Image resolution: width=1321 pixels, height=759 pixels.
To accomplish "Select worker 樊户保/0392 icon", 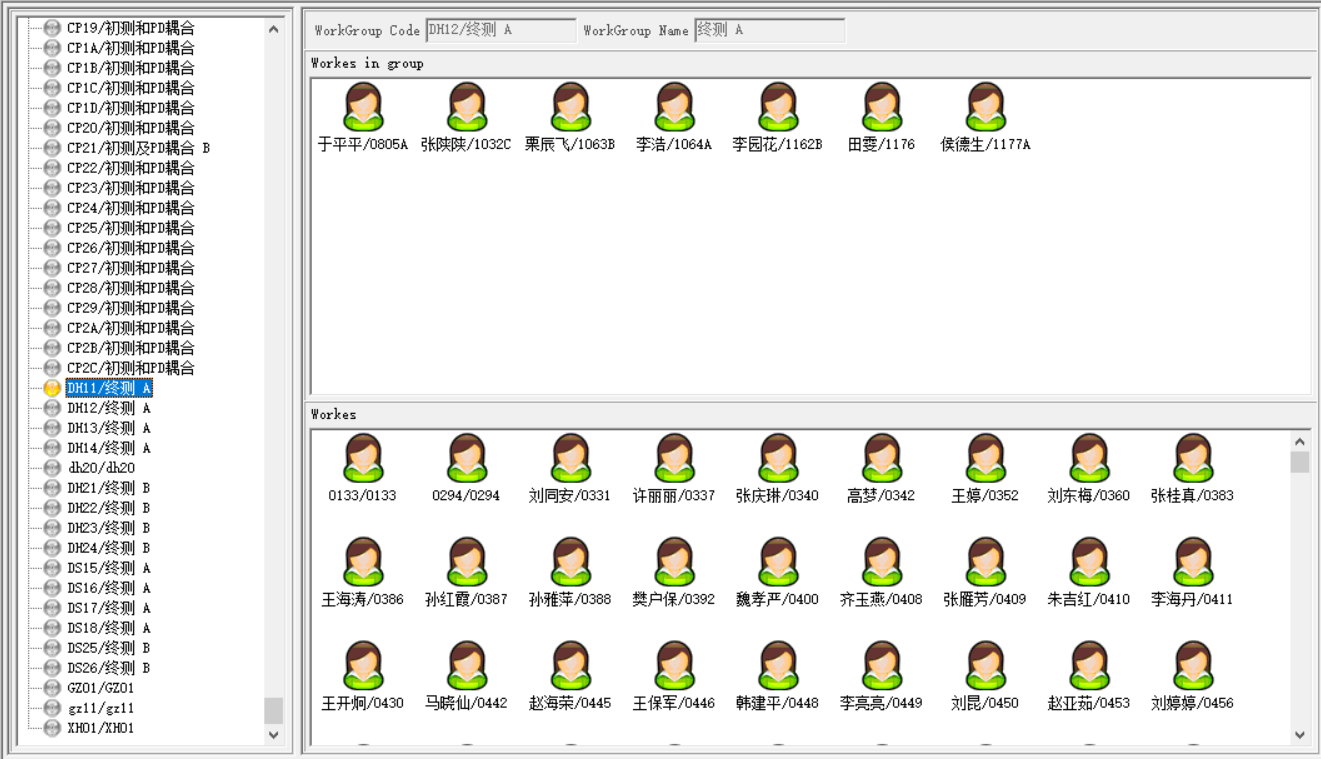I will [674, 563].
